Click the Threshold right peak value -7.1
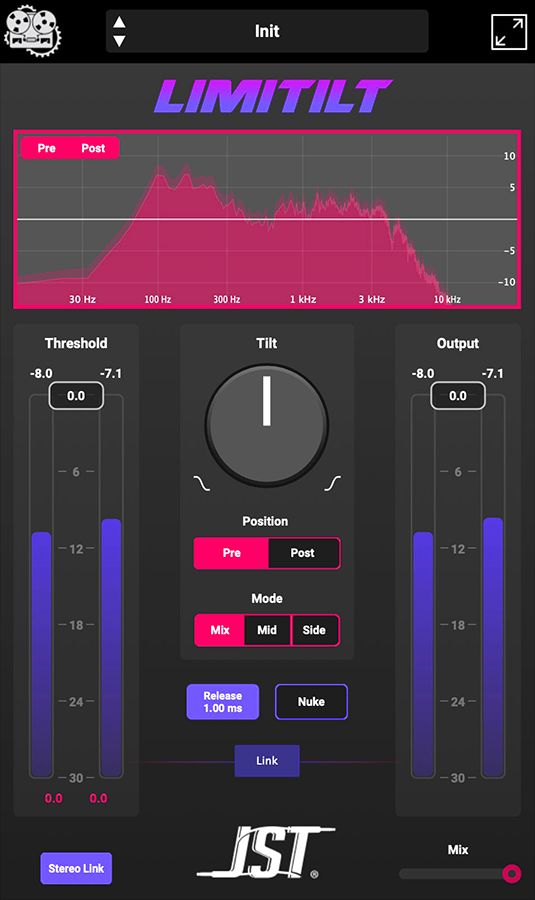The height and width of the screenshot is (900, 535). 111,374
